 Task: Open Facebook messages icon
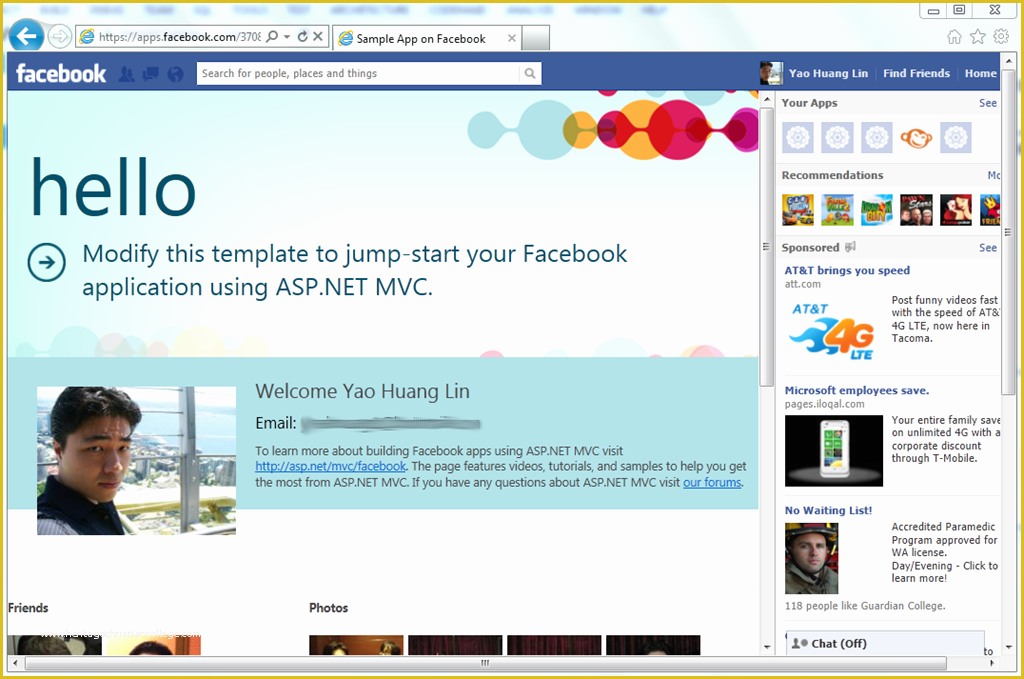tap(151, 74)
